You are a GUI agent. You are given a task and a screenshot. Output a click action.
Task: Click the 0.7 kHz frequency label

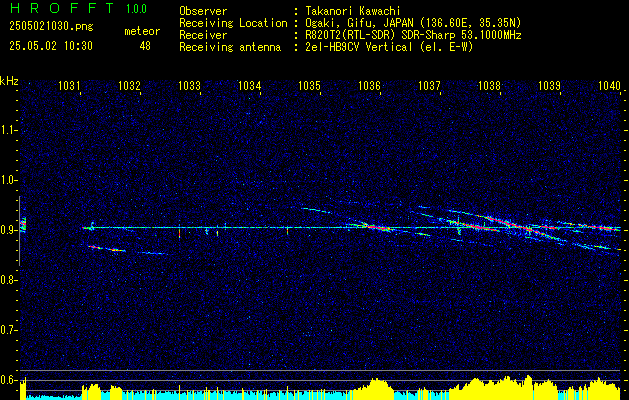(x=8, y=330)
